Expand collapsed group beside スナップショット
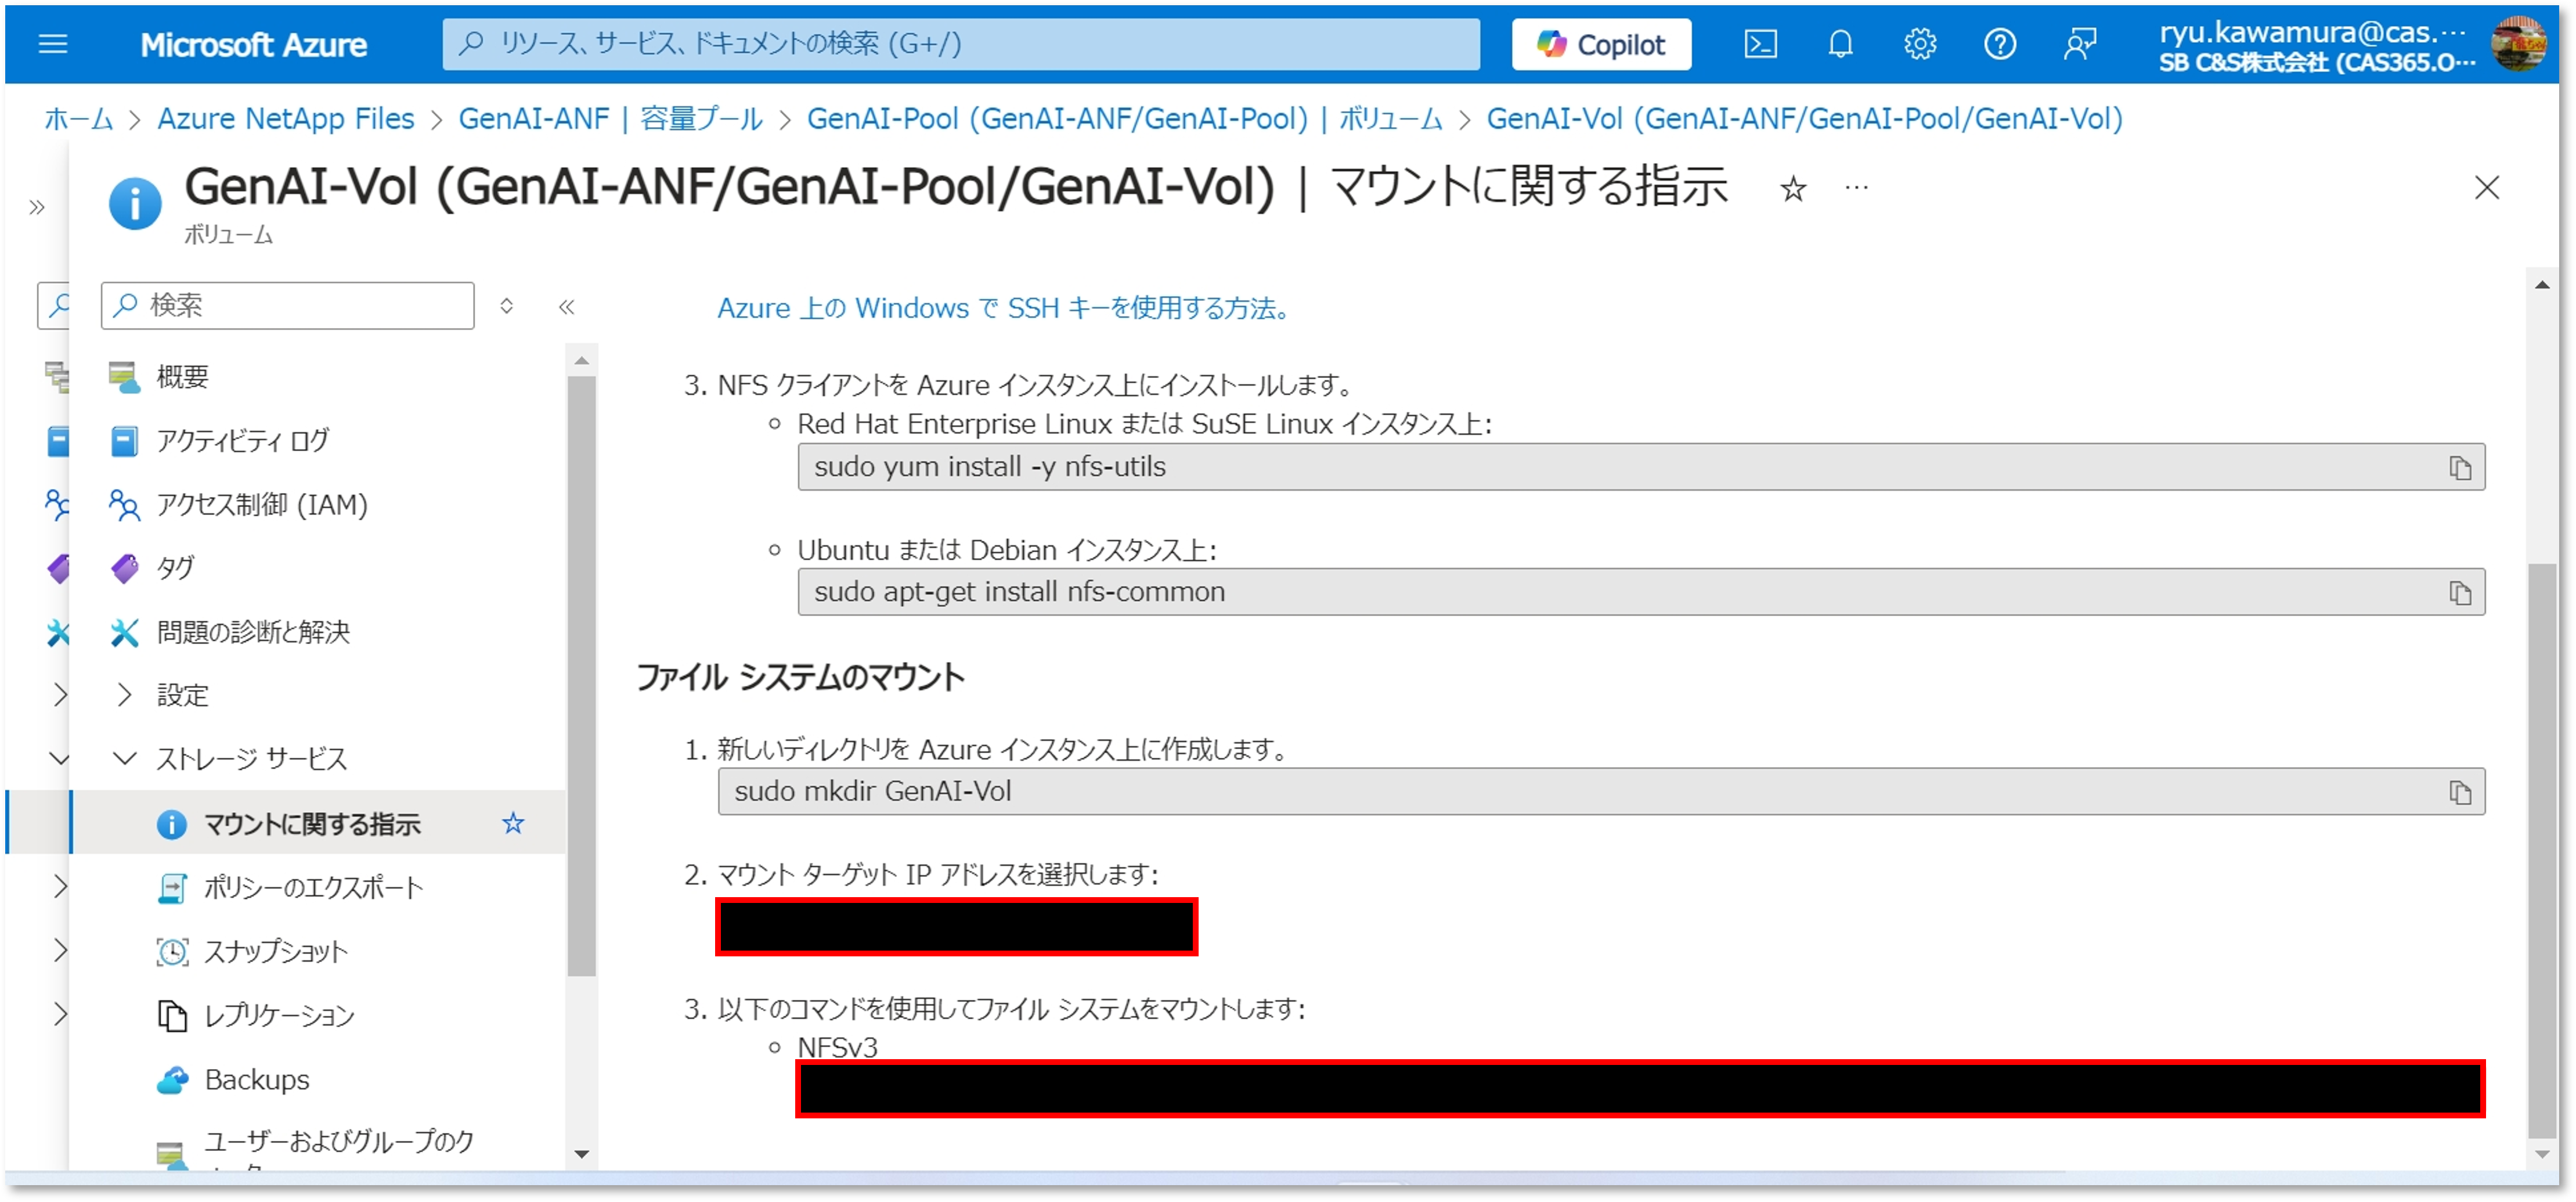Screen dimensions: 2576x1202 60,950
